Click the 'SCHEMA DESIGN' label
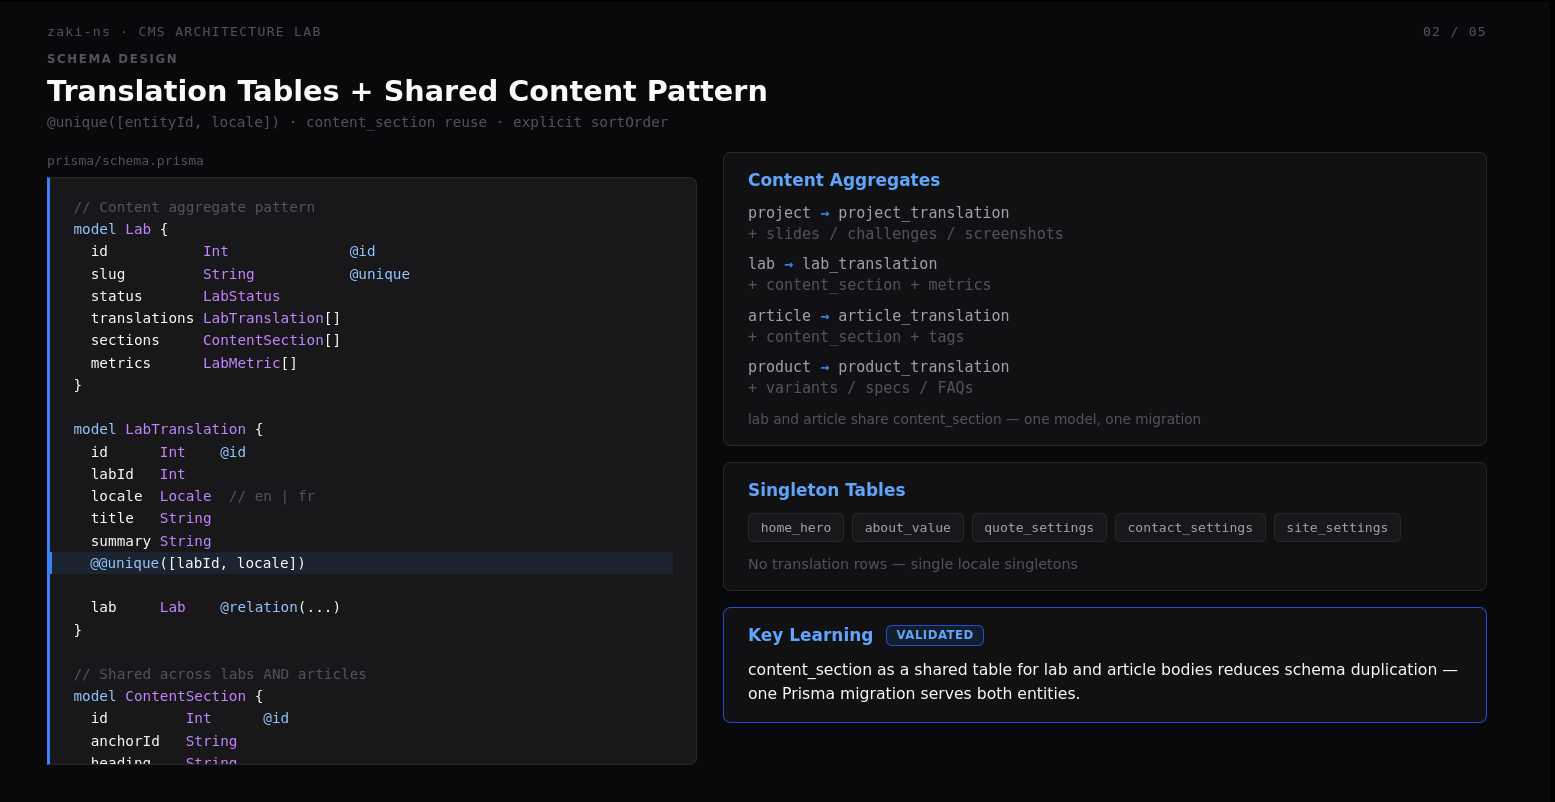The height and width of the screenshot is (802, 1555). pyautogui.click(x=112, y=59)
